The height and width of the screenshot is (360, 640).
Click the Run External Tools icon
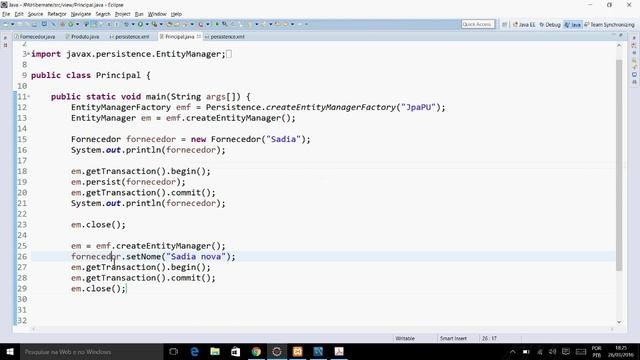pos(154,24)
